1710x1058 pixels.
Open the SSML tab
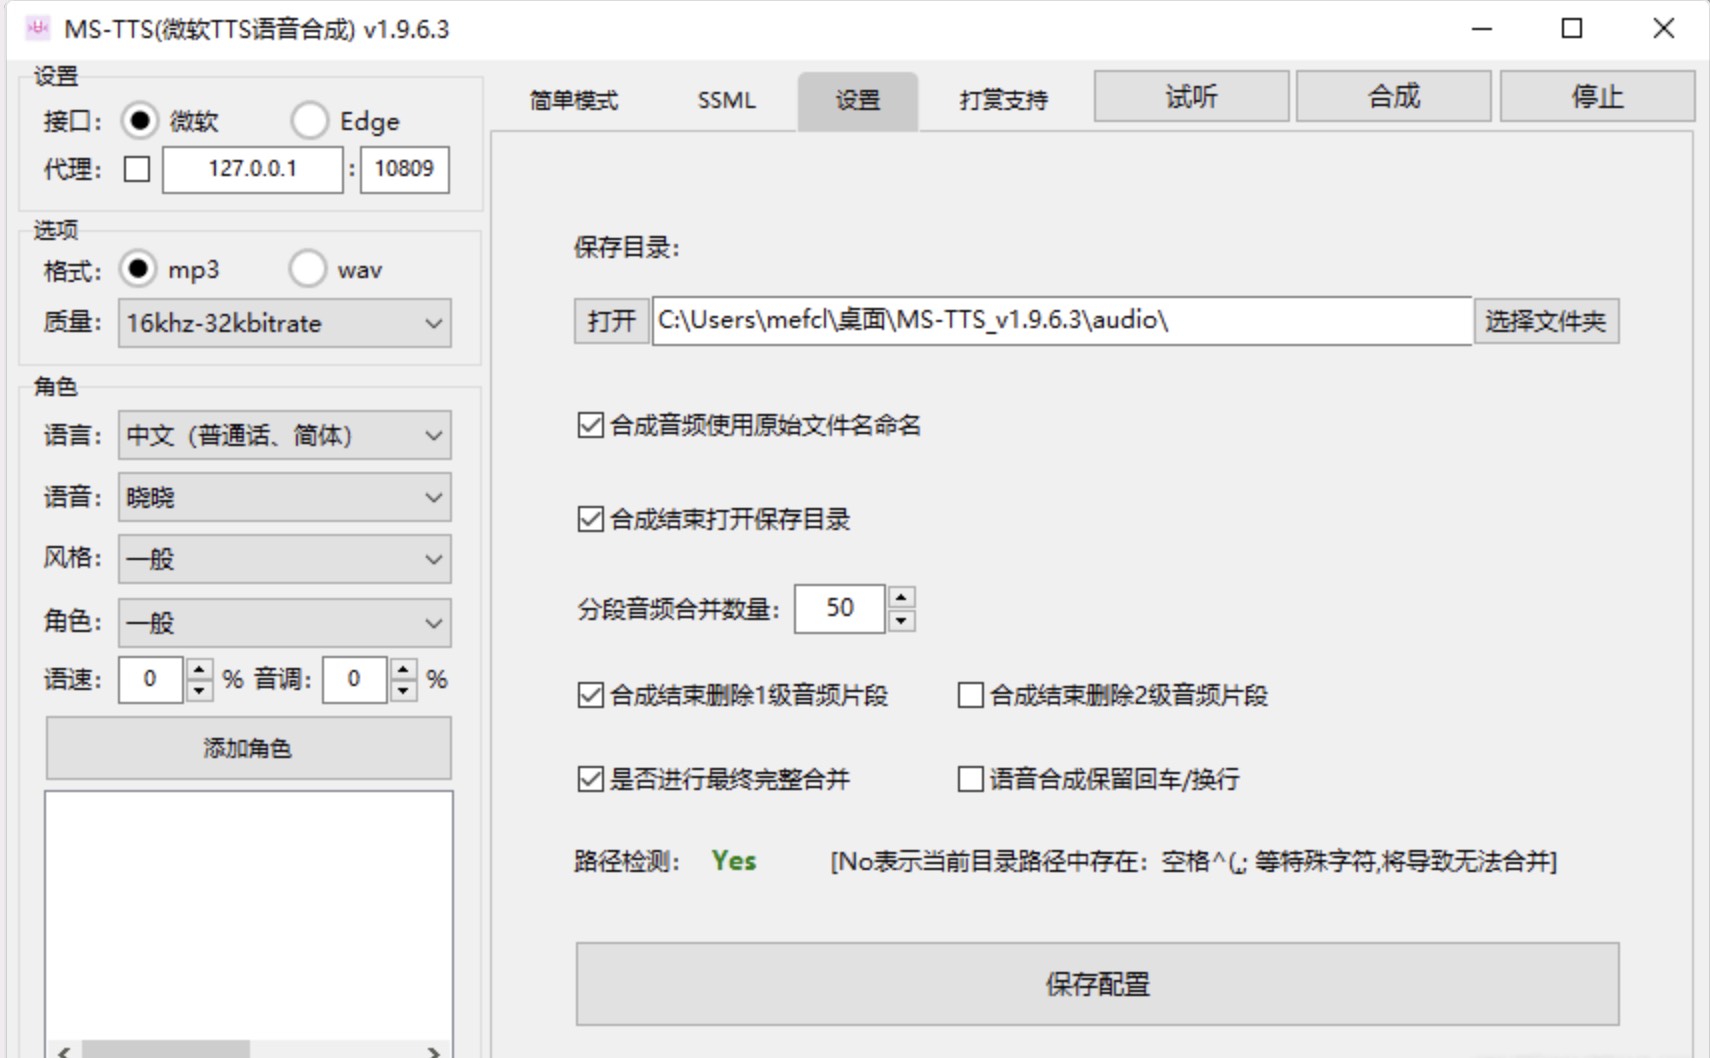click(726, 100)
